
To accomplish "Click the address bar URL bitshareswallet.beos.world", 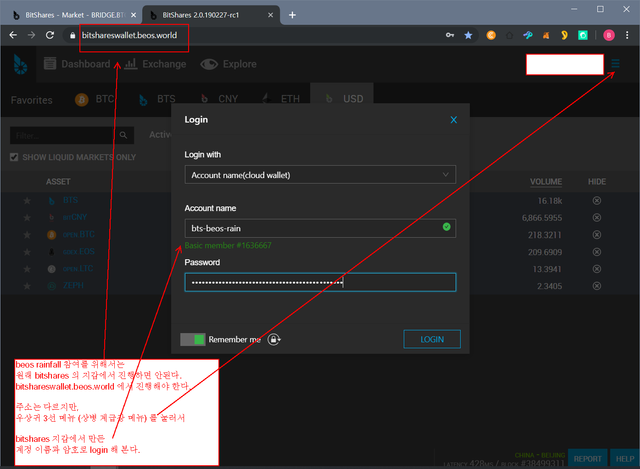I will click(x=129, y=36).
